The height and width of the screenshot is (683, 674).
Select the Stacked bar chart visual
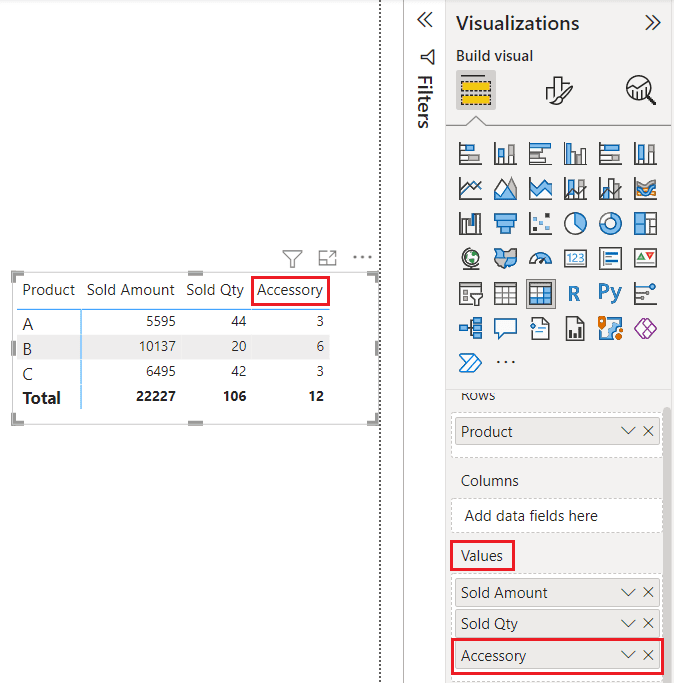tap(470, 154)
